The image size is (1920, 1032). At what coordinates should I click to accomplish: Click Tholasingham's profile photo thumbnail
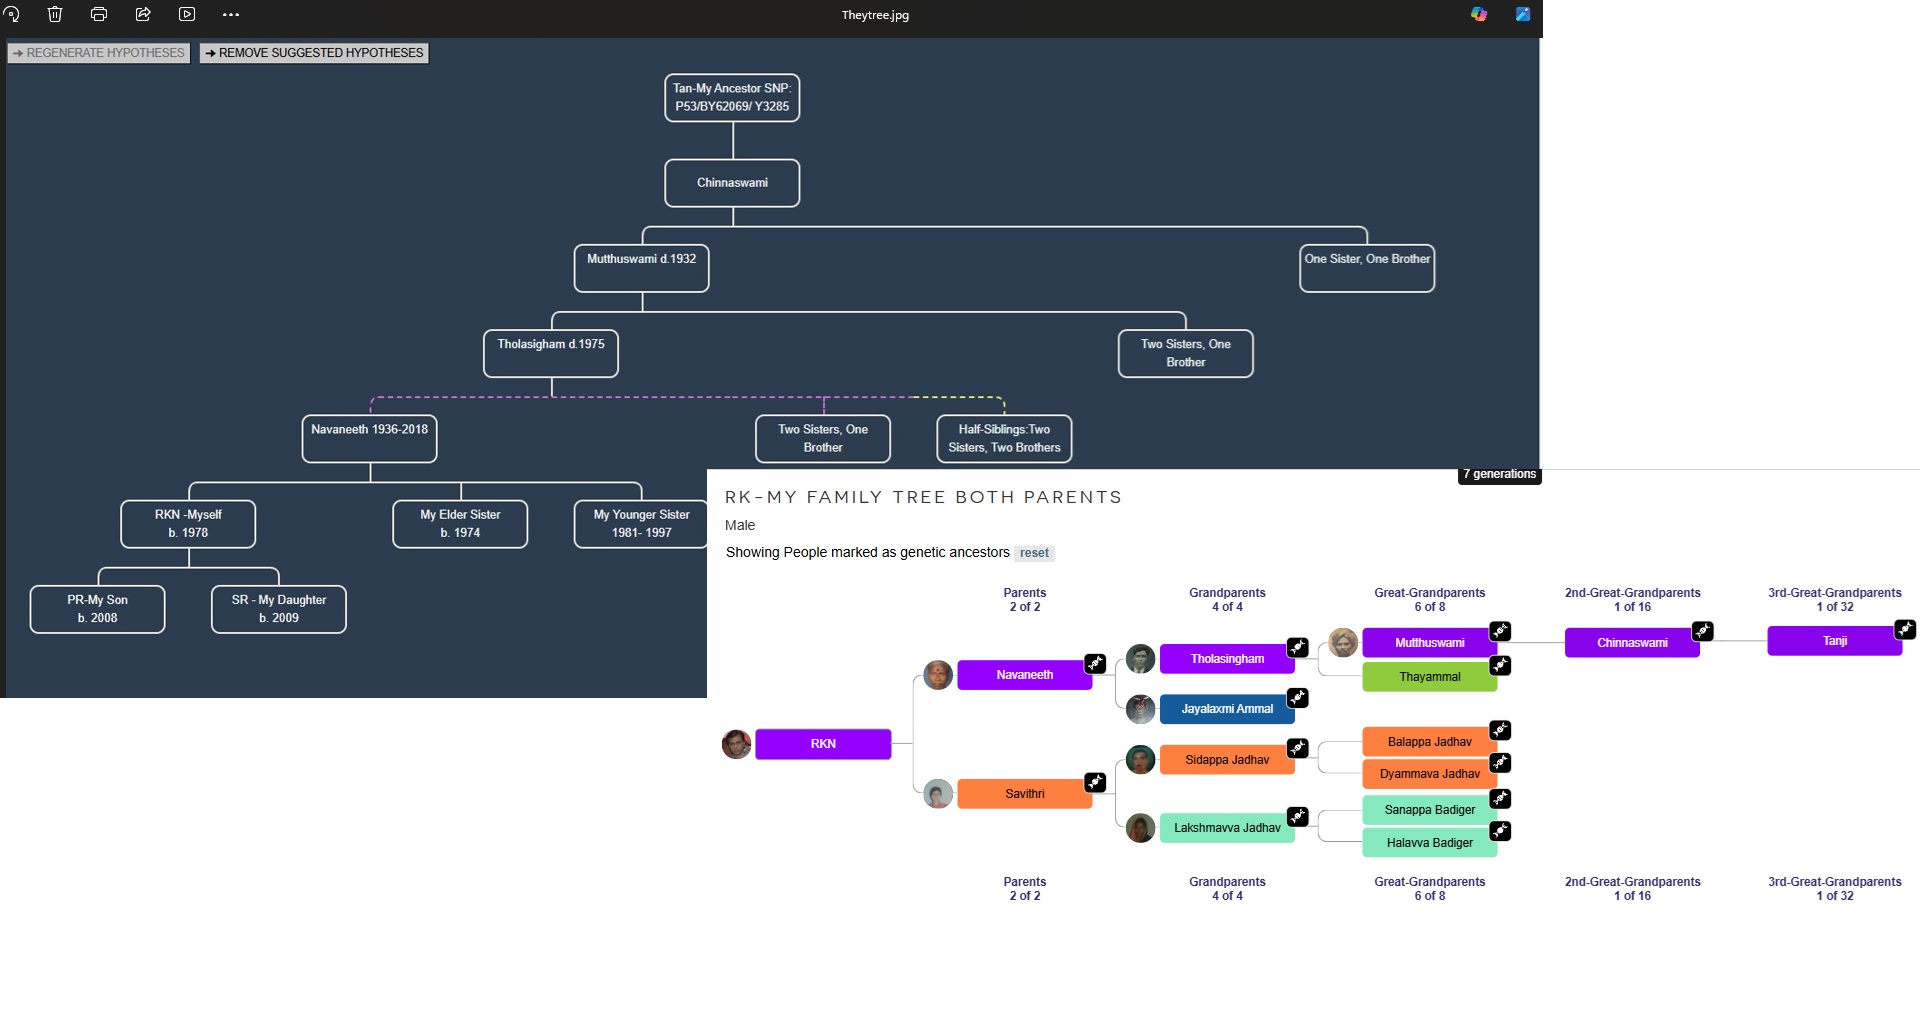click(1140, 659)
